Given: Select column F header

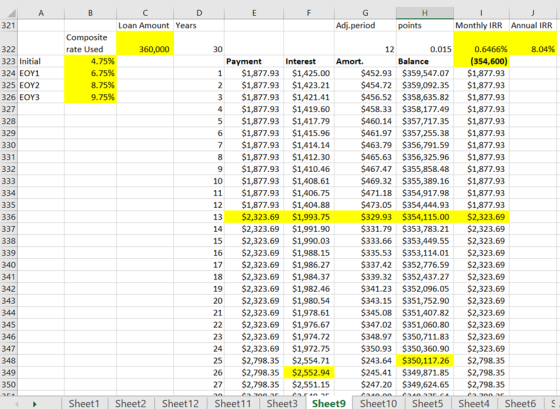Looking at the screenshot, I should pyautogui.click(x=309, y=13).
